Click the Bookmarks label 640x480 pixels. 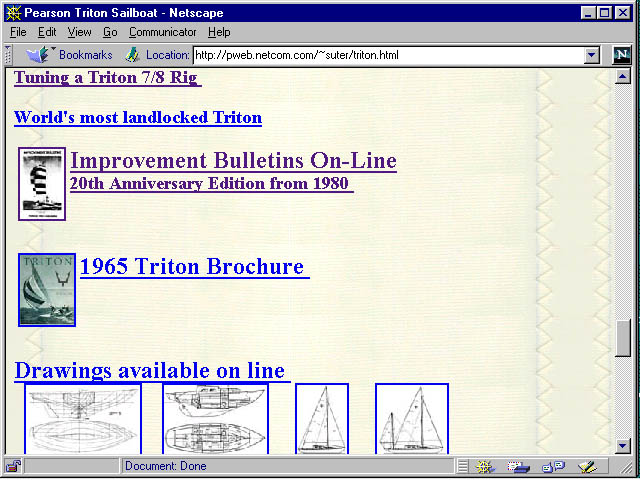[x=86, y=55]
